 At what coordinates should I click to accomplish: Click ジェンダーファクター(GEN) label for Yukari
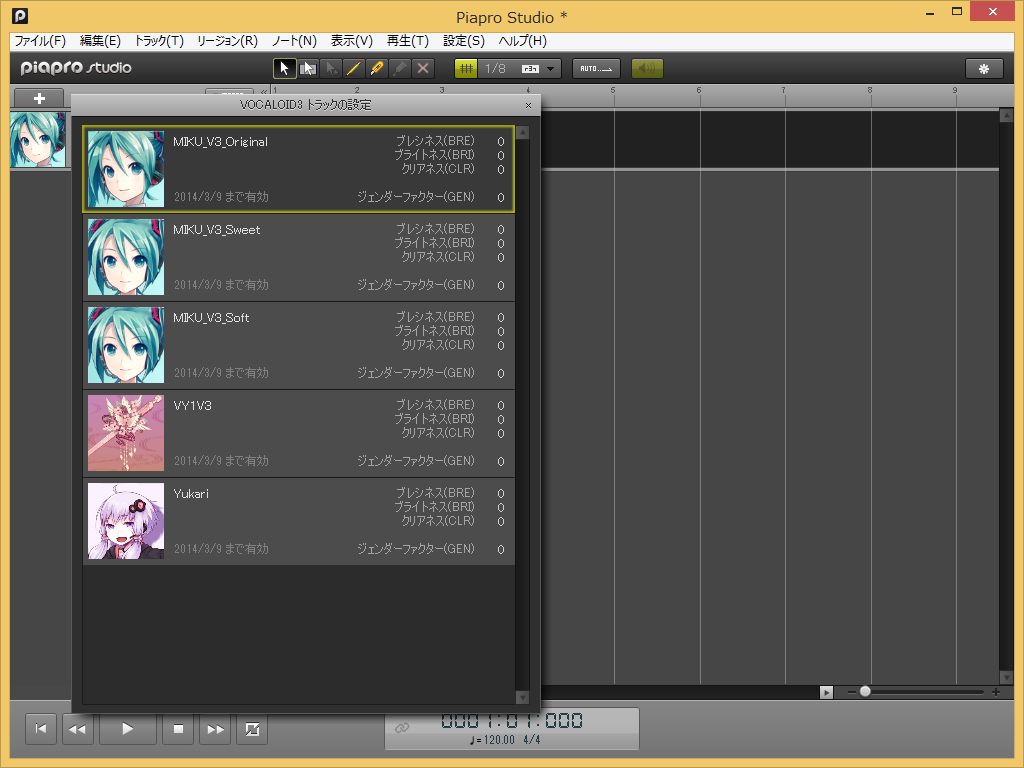(416, 549)
